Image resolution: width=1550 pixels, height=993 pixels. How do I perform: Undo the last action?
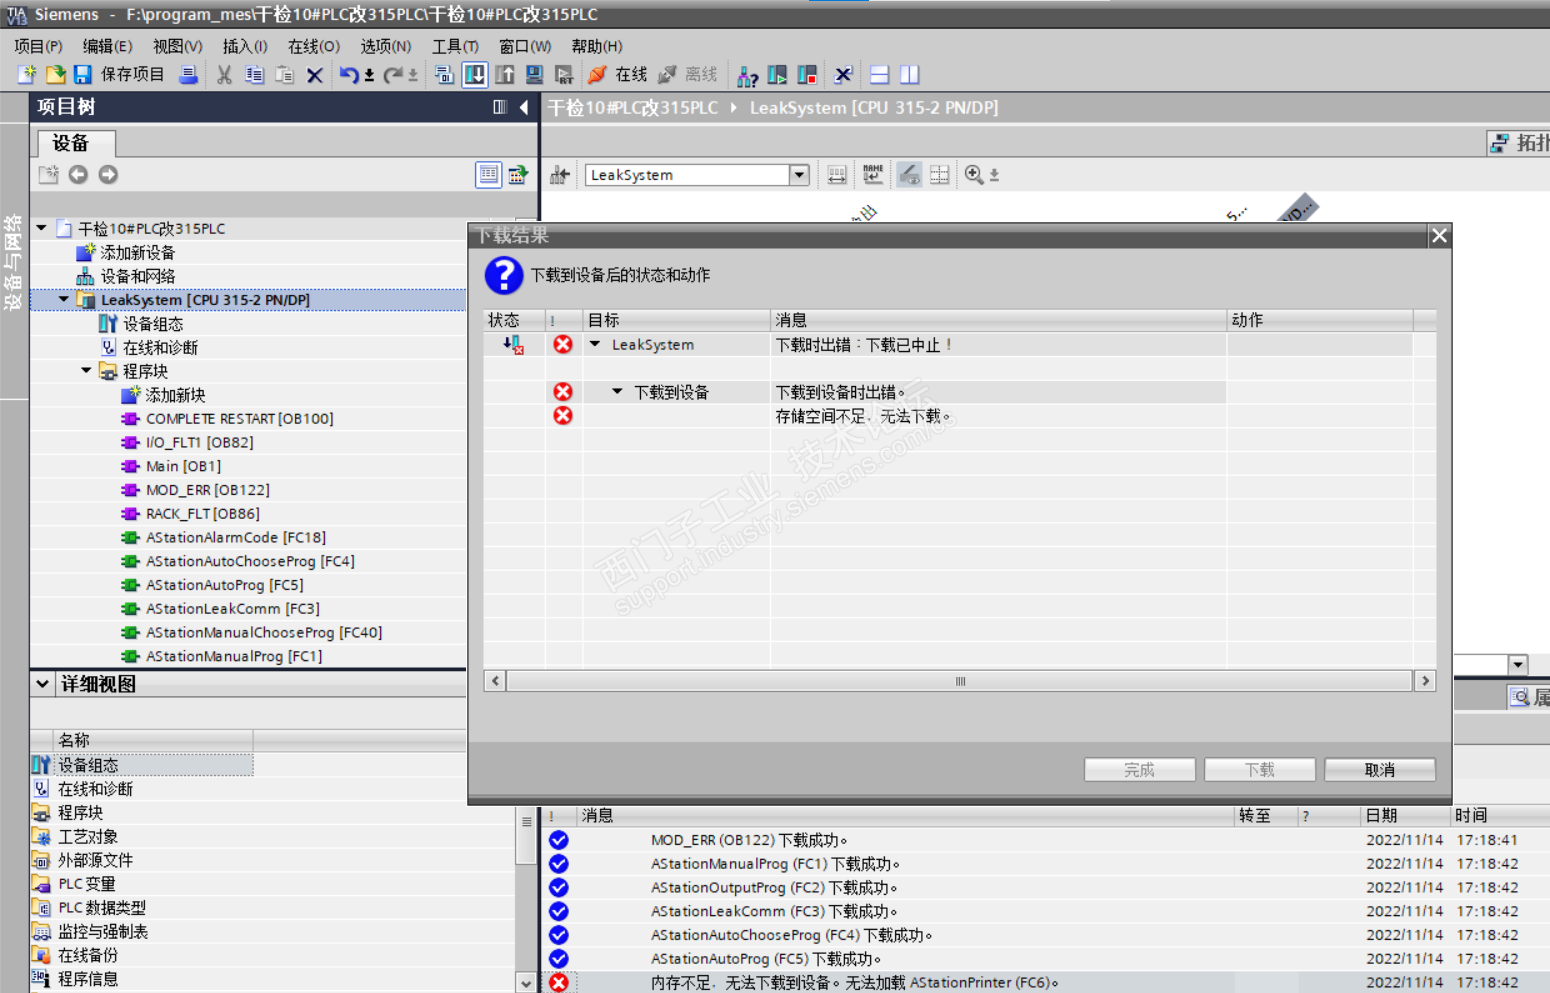click(x=348, y=75)
